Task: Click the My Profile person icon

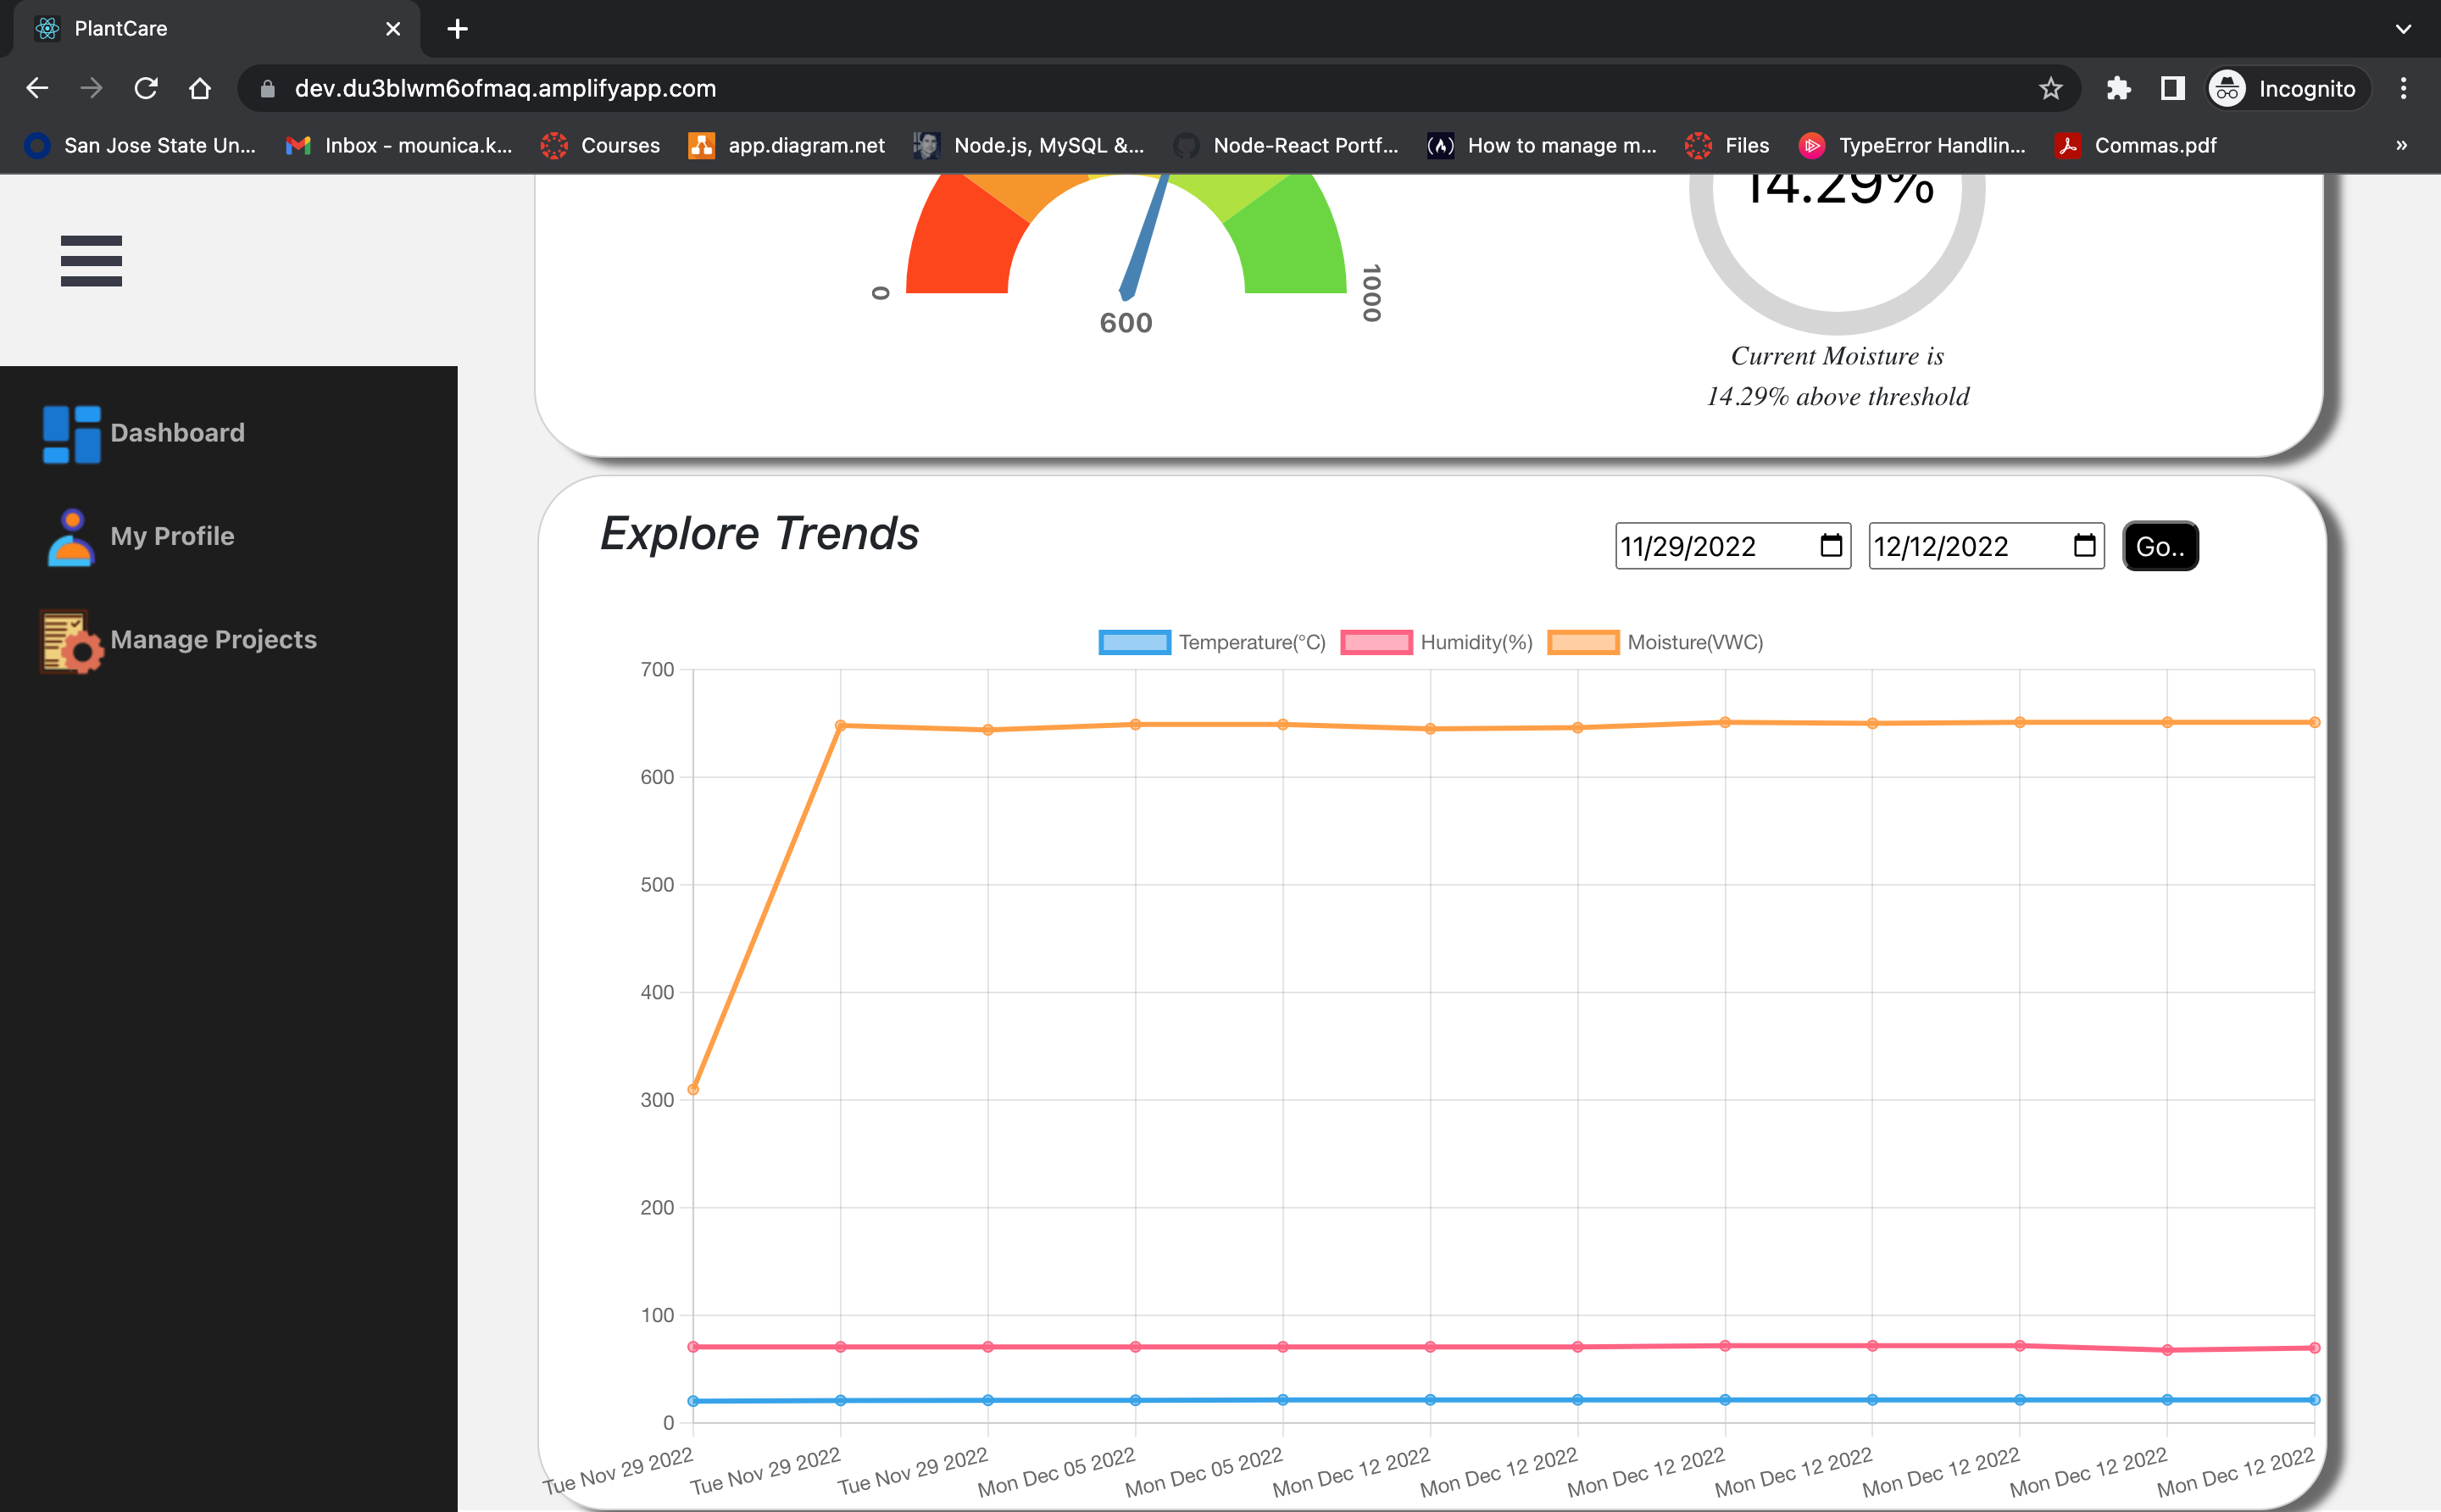Action: pos(71,537)
